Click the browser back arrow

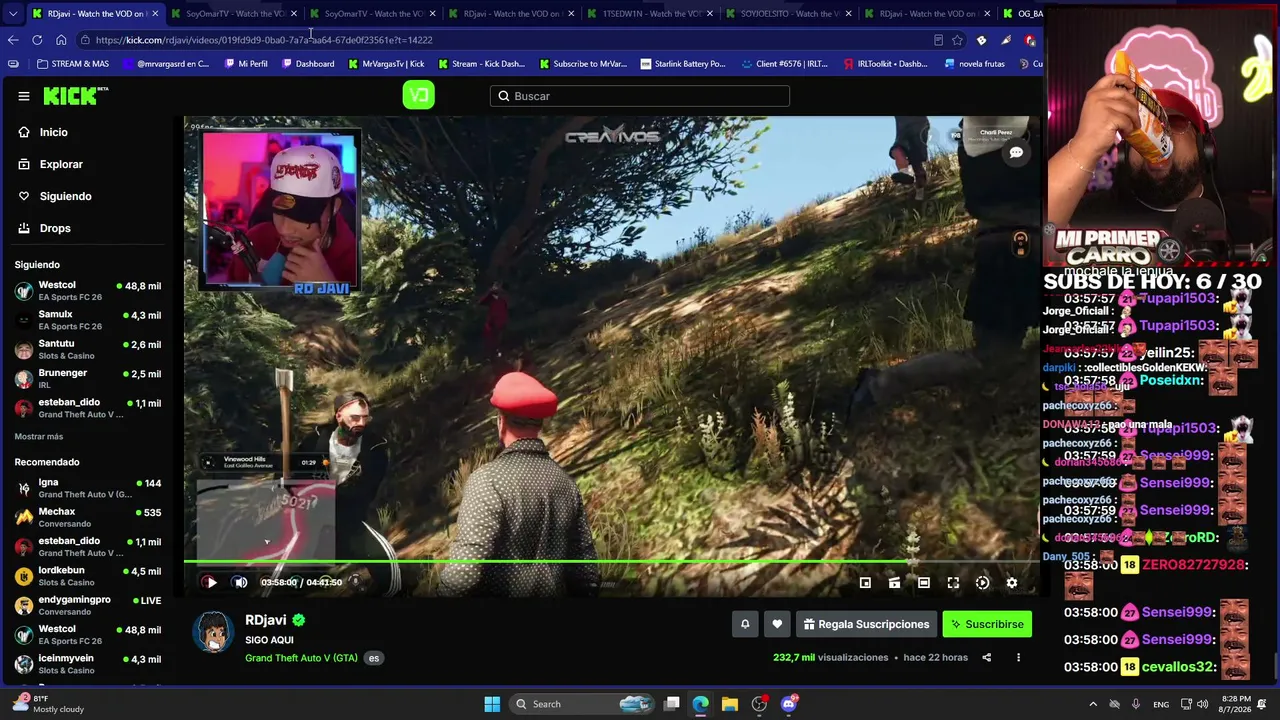pos(13,40)
